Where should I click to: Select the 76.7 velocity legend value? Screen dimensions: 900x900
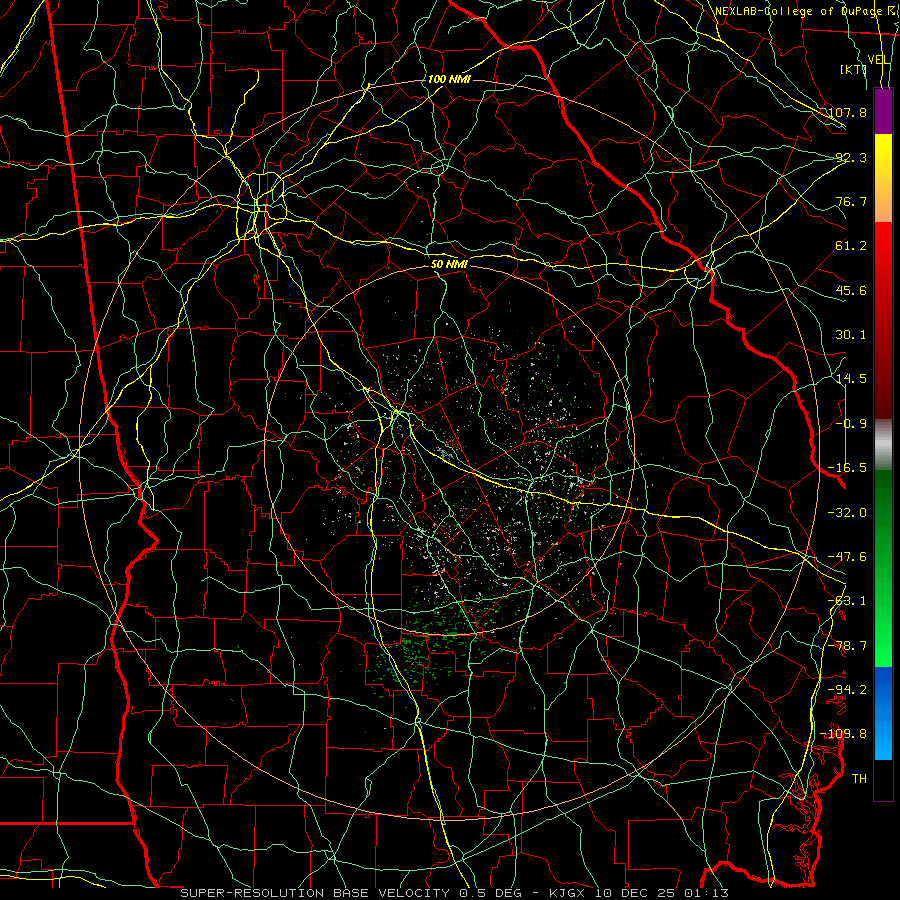tap(851, 201)
